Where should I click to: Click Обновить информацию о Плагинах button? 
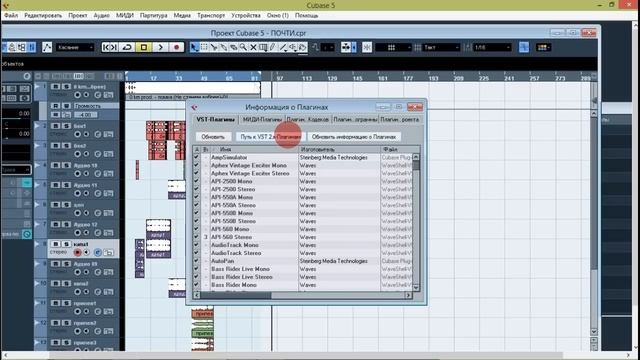click(354, 137)
